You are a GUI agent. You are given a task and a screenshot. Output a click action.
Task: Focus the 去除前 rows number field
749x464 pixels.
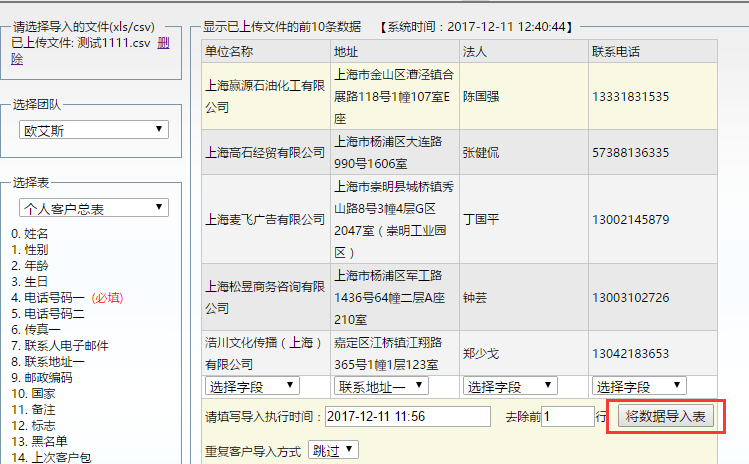coord(566,416)
